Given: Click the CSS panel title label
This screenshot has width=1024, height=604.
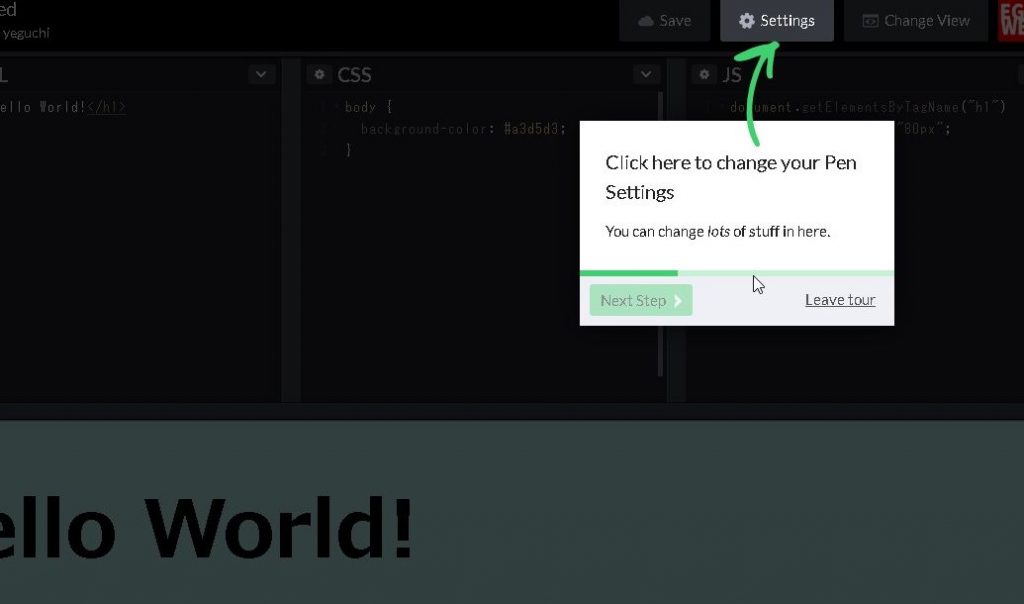Looking at the screenshot, I should (x=354, y=75).
